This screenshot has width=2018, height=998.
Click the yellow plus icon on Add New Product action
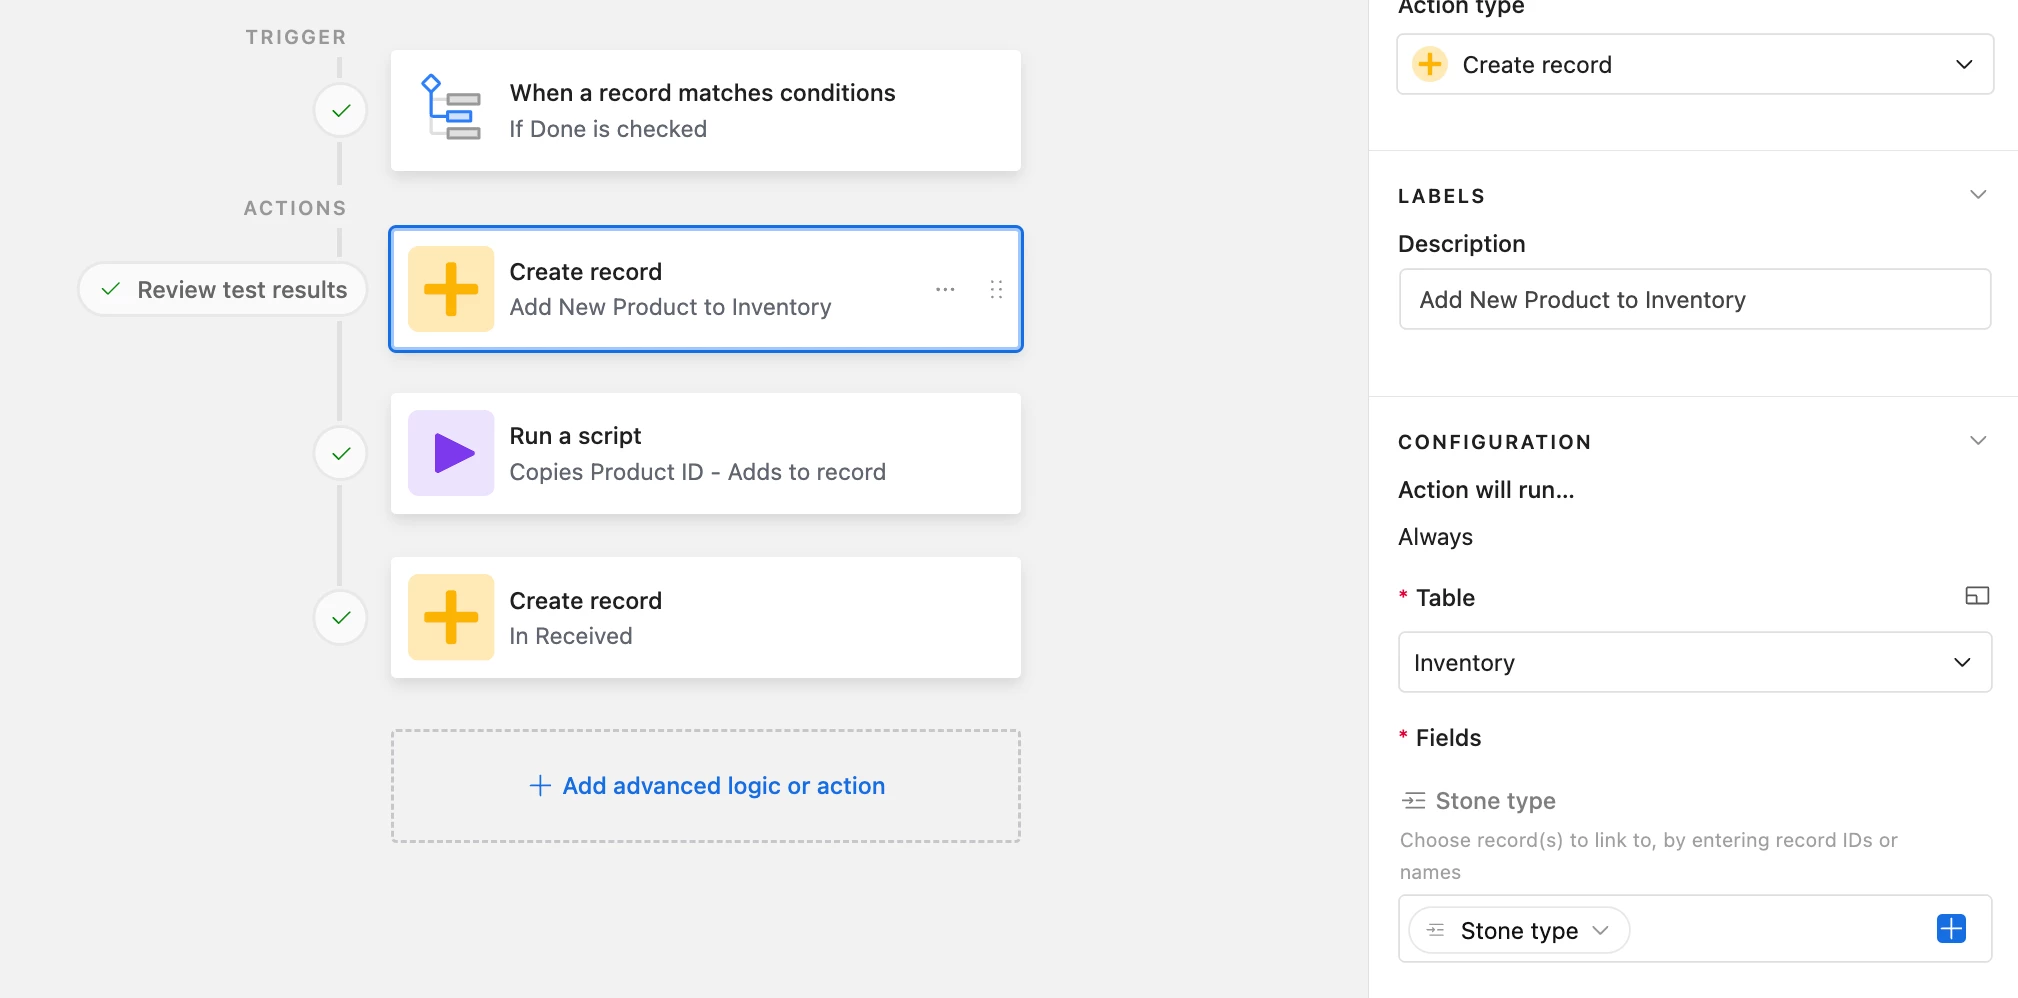451,289
